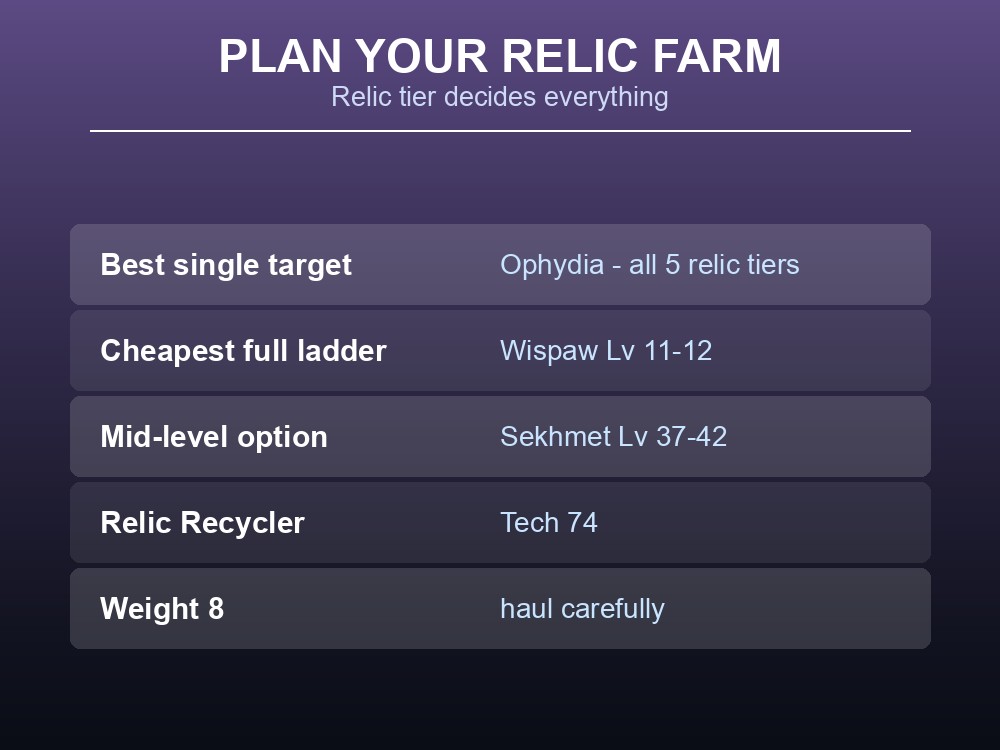The width and height of the screenshot is (1000, 750).
Task: Click the Mid-level option label
Action: (214, 437)
